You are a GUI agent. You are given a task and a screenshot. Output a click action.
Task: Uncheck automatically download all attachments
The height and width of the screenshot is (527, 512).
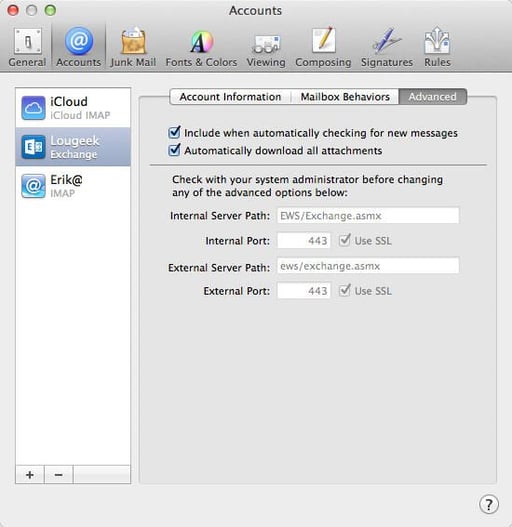(174, 150)
